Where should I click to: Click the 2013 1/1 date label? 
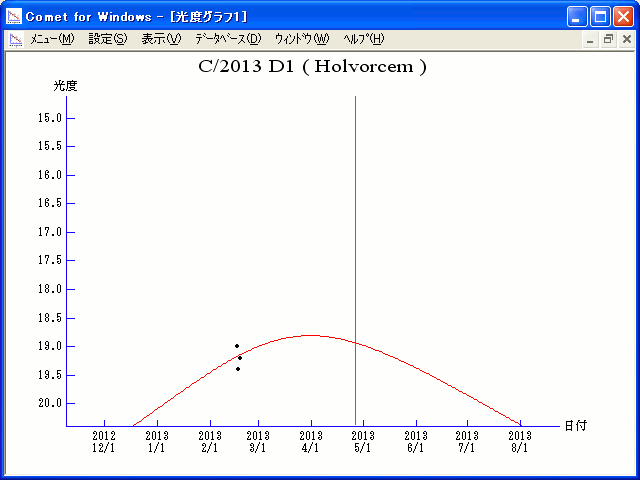157,442
